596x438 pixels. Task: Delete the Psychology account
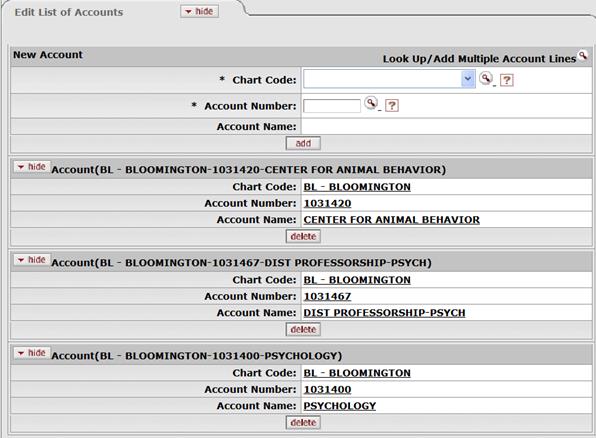pos(303,422)
